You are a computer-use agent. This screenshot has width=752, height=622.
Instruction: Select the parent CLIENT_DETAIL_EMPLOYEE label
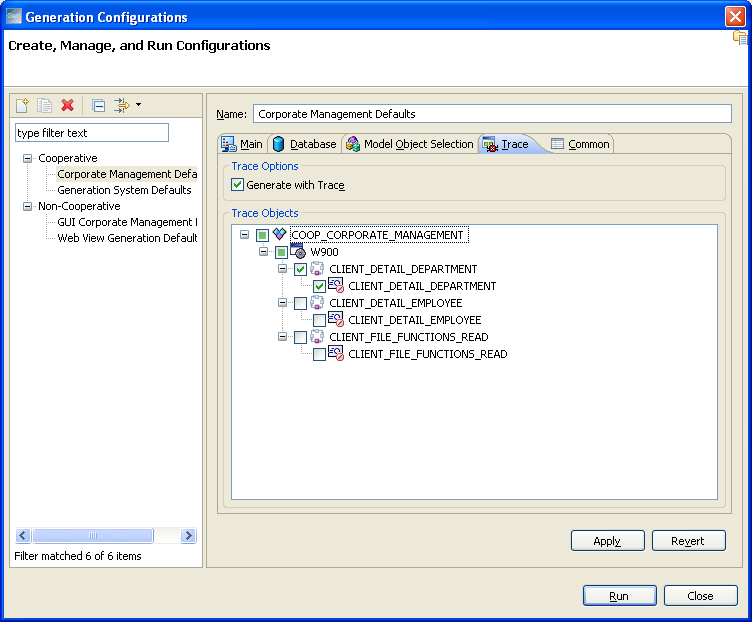396,303
